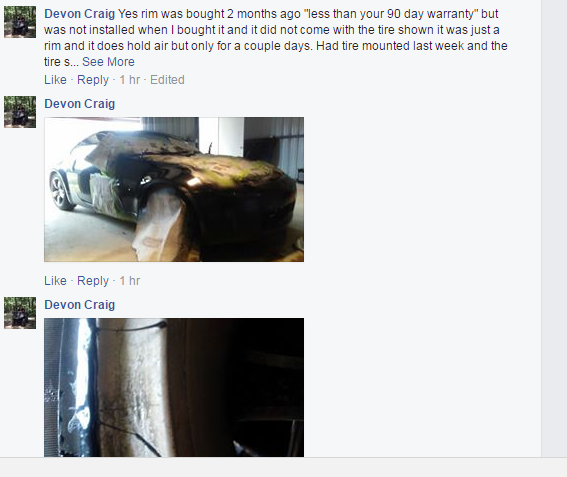Expand the truncated comment with See More
Viewport: 567px width, 477px height.
coord(108,62)
